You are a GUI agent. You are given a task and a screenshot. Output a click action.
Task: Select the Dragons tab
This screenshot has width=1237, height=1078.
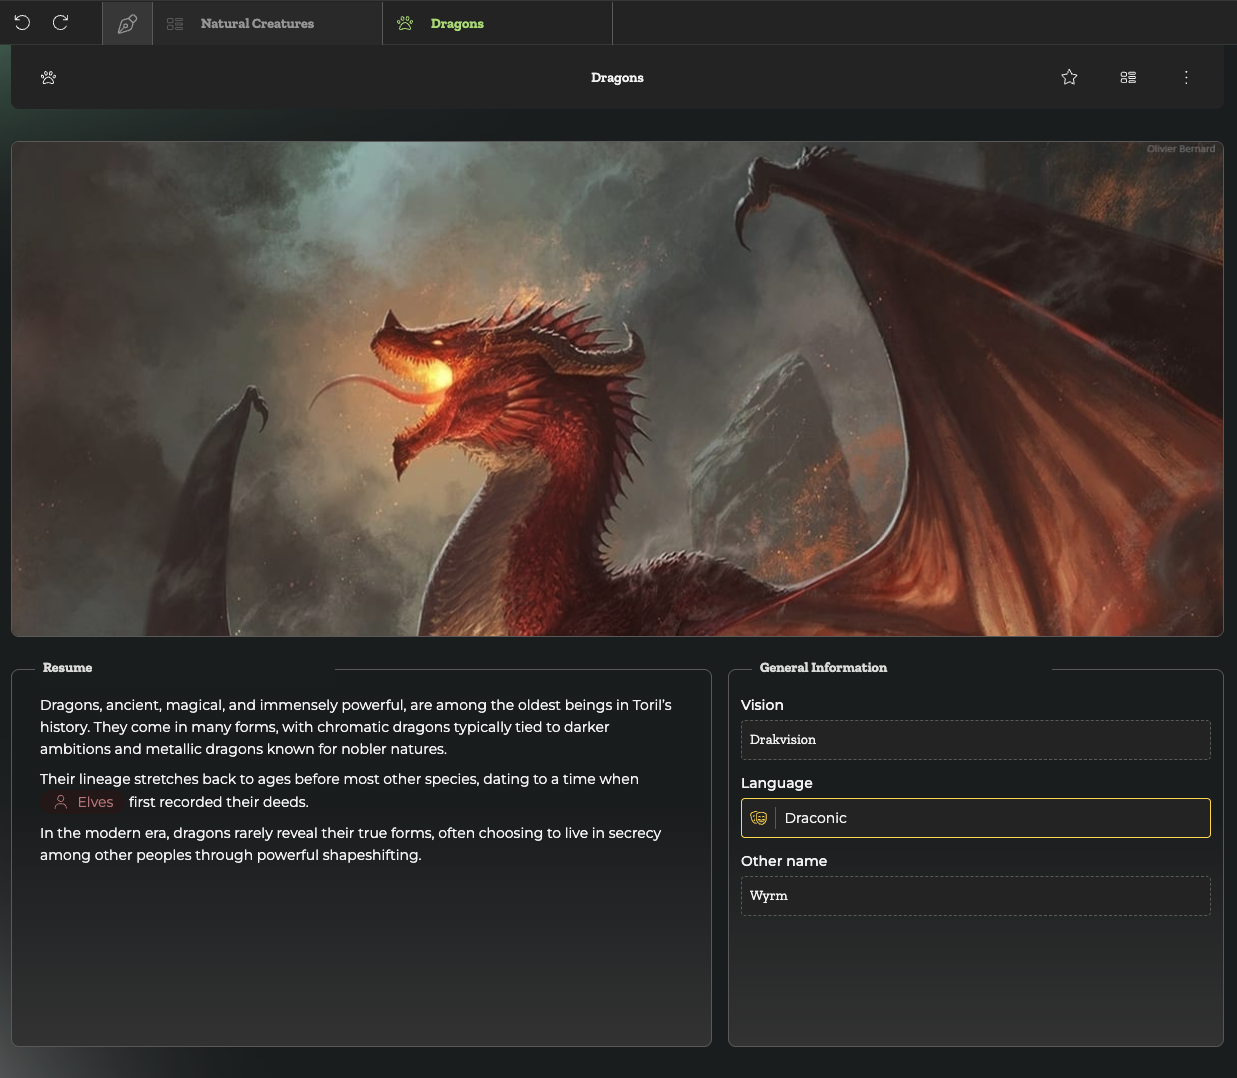pos(457,23)
